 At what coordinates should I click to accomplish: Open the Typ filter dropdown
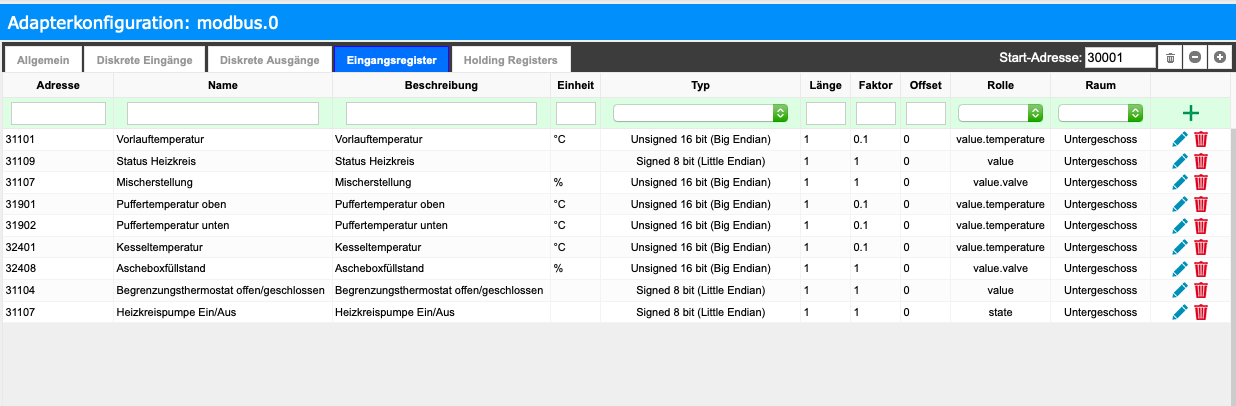(700, 114)
